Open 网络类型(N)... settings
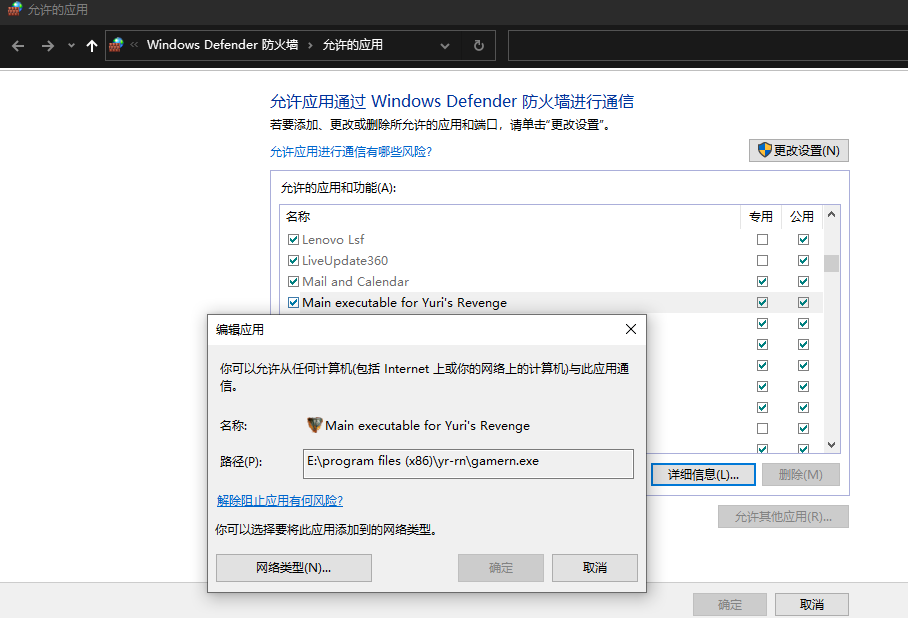 pyautogui.click(x=293, y=568)
